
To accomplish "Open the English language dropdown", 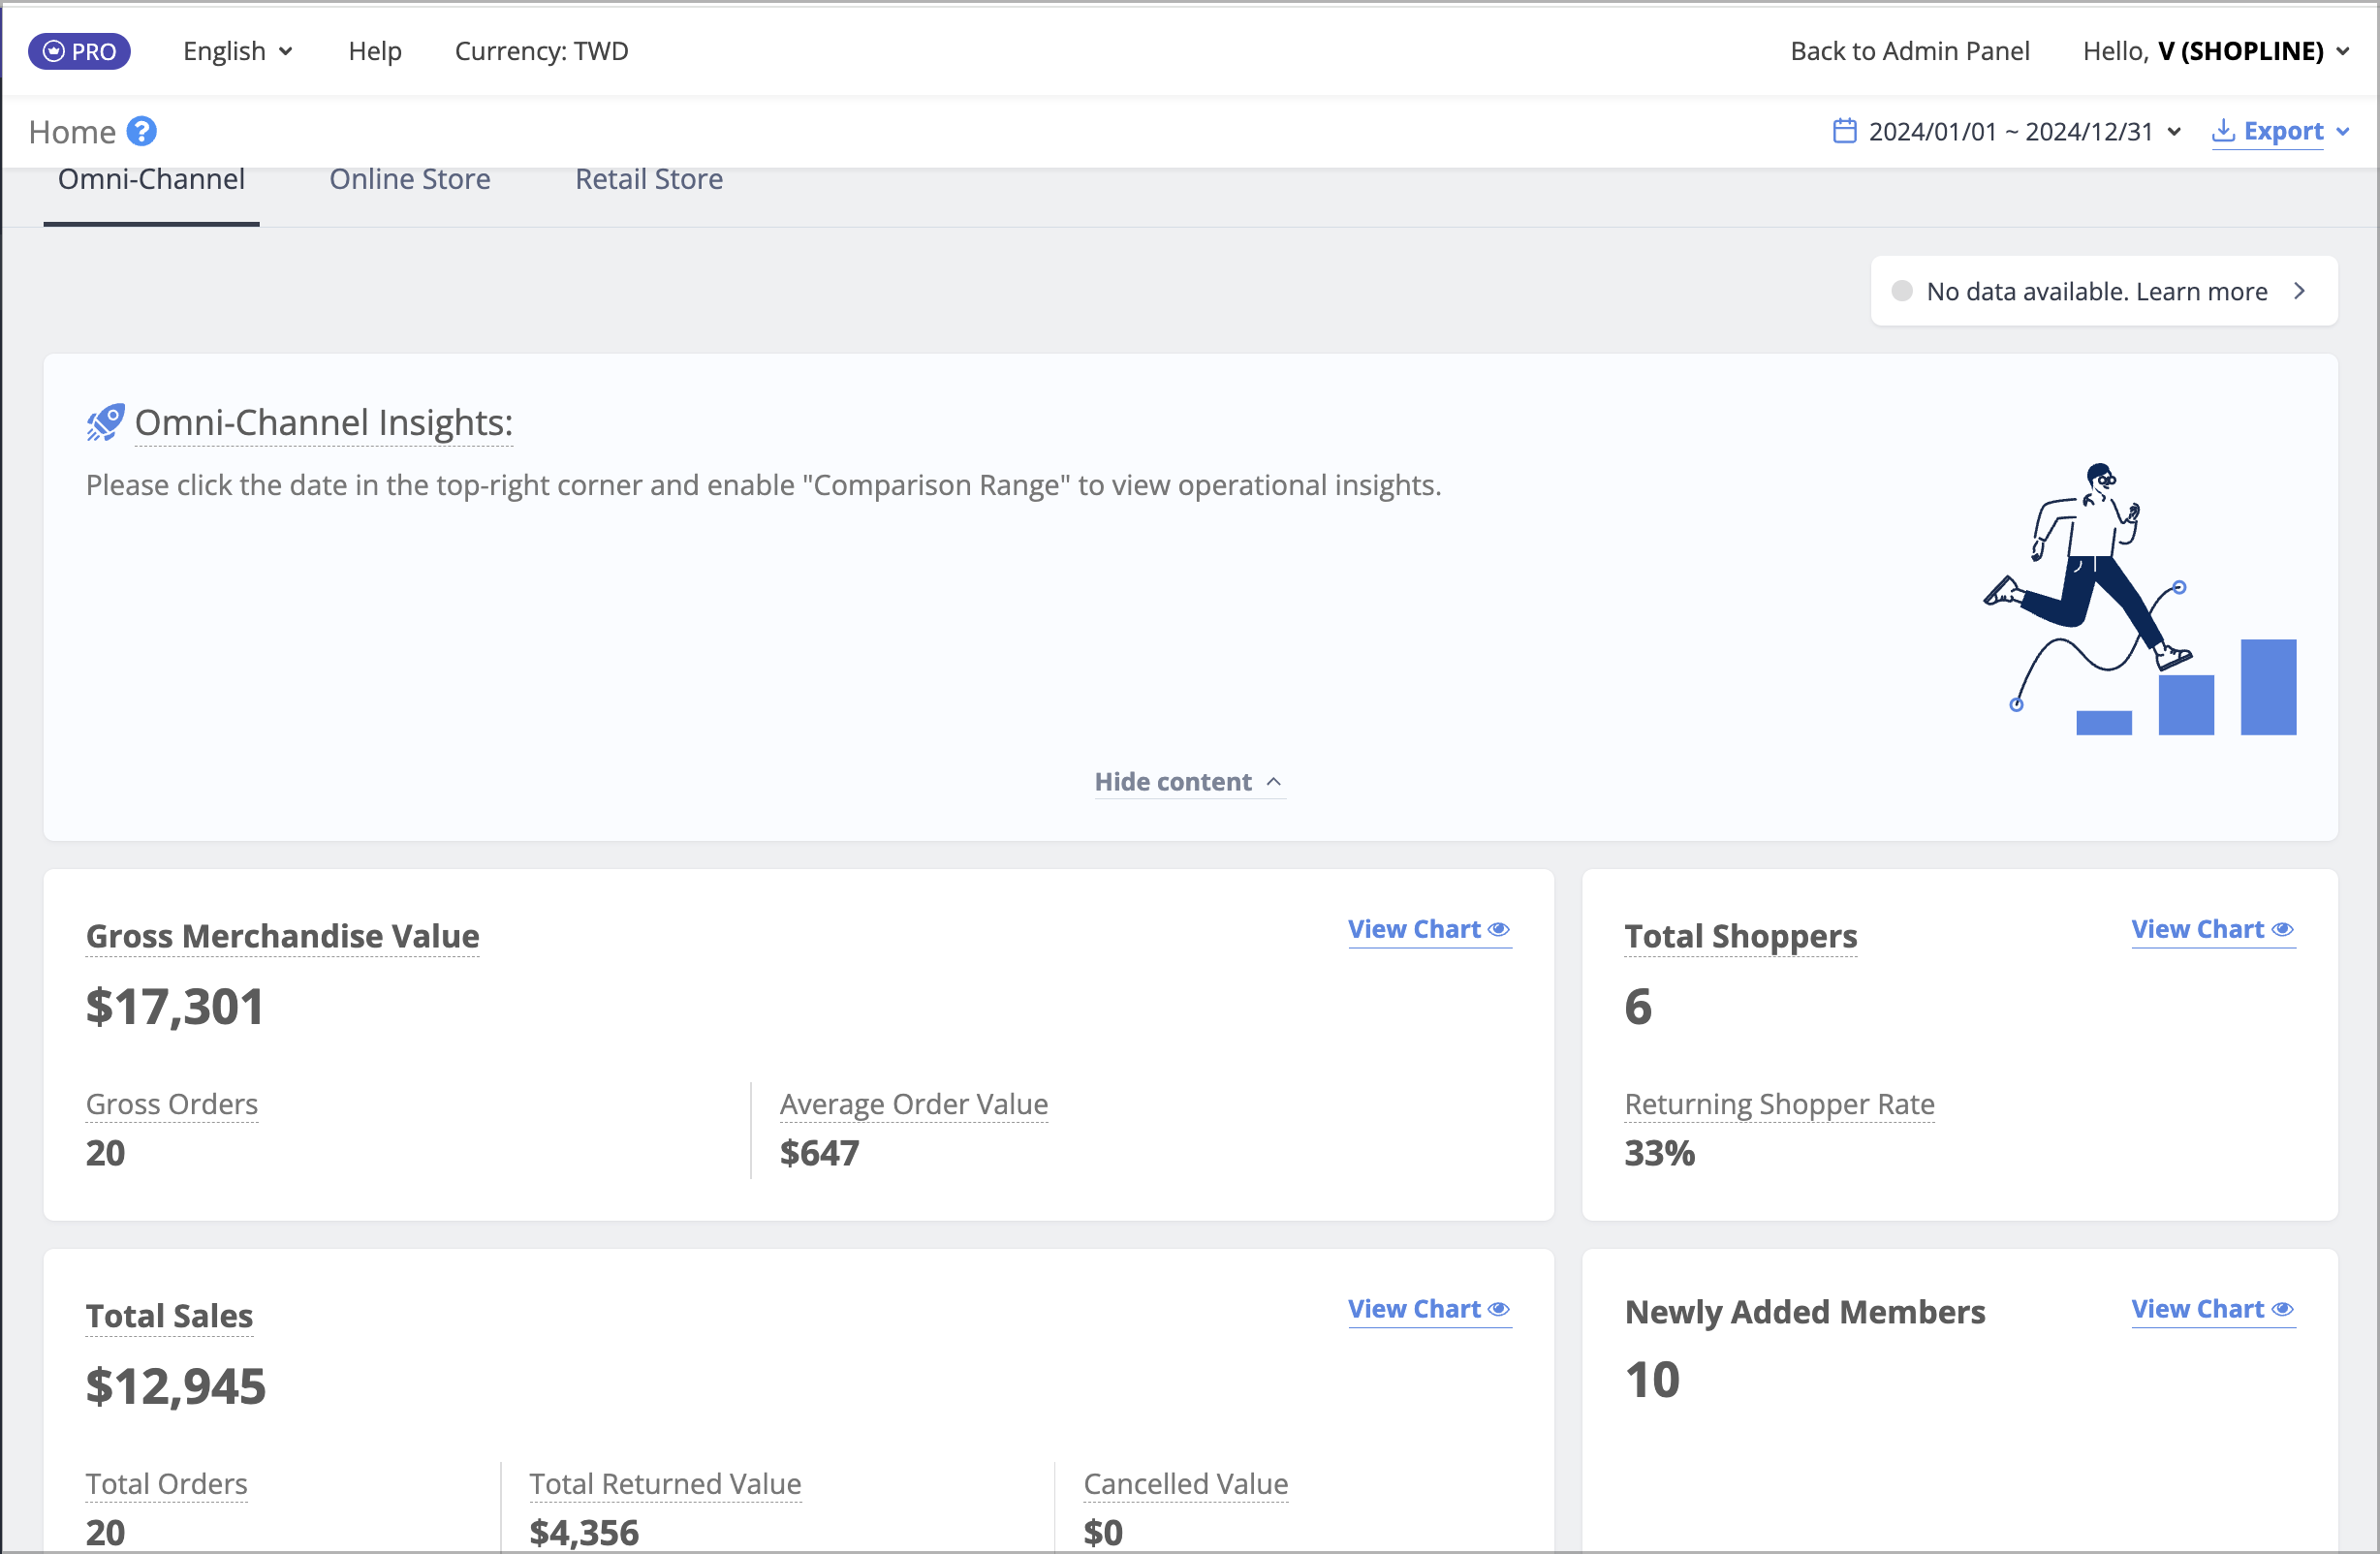I will 238,51.
